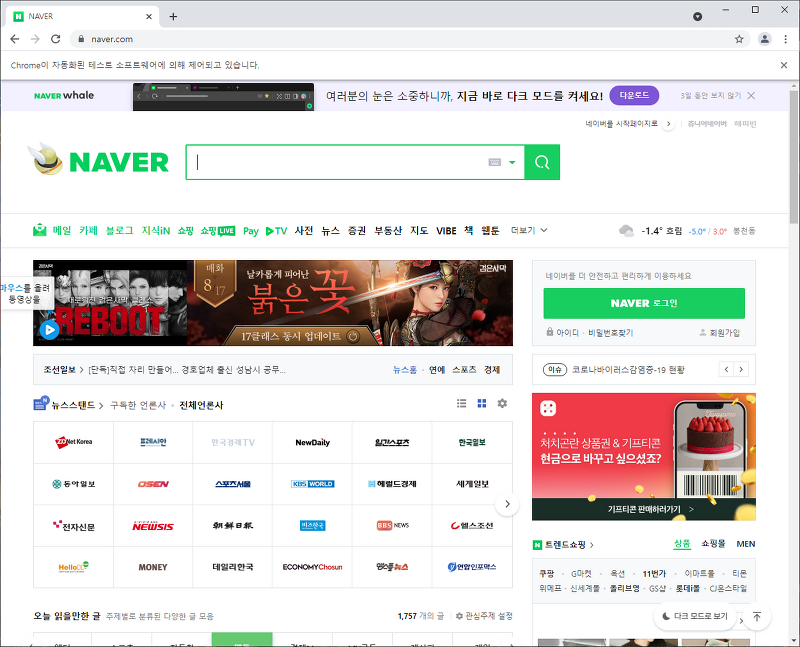Open the 뉴스홈 link

(405, 369)
